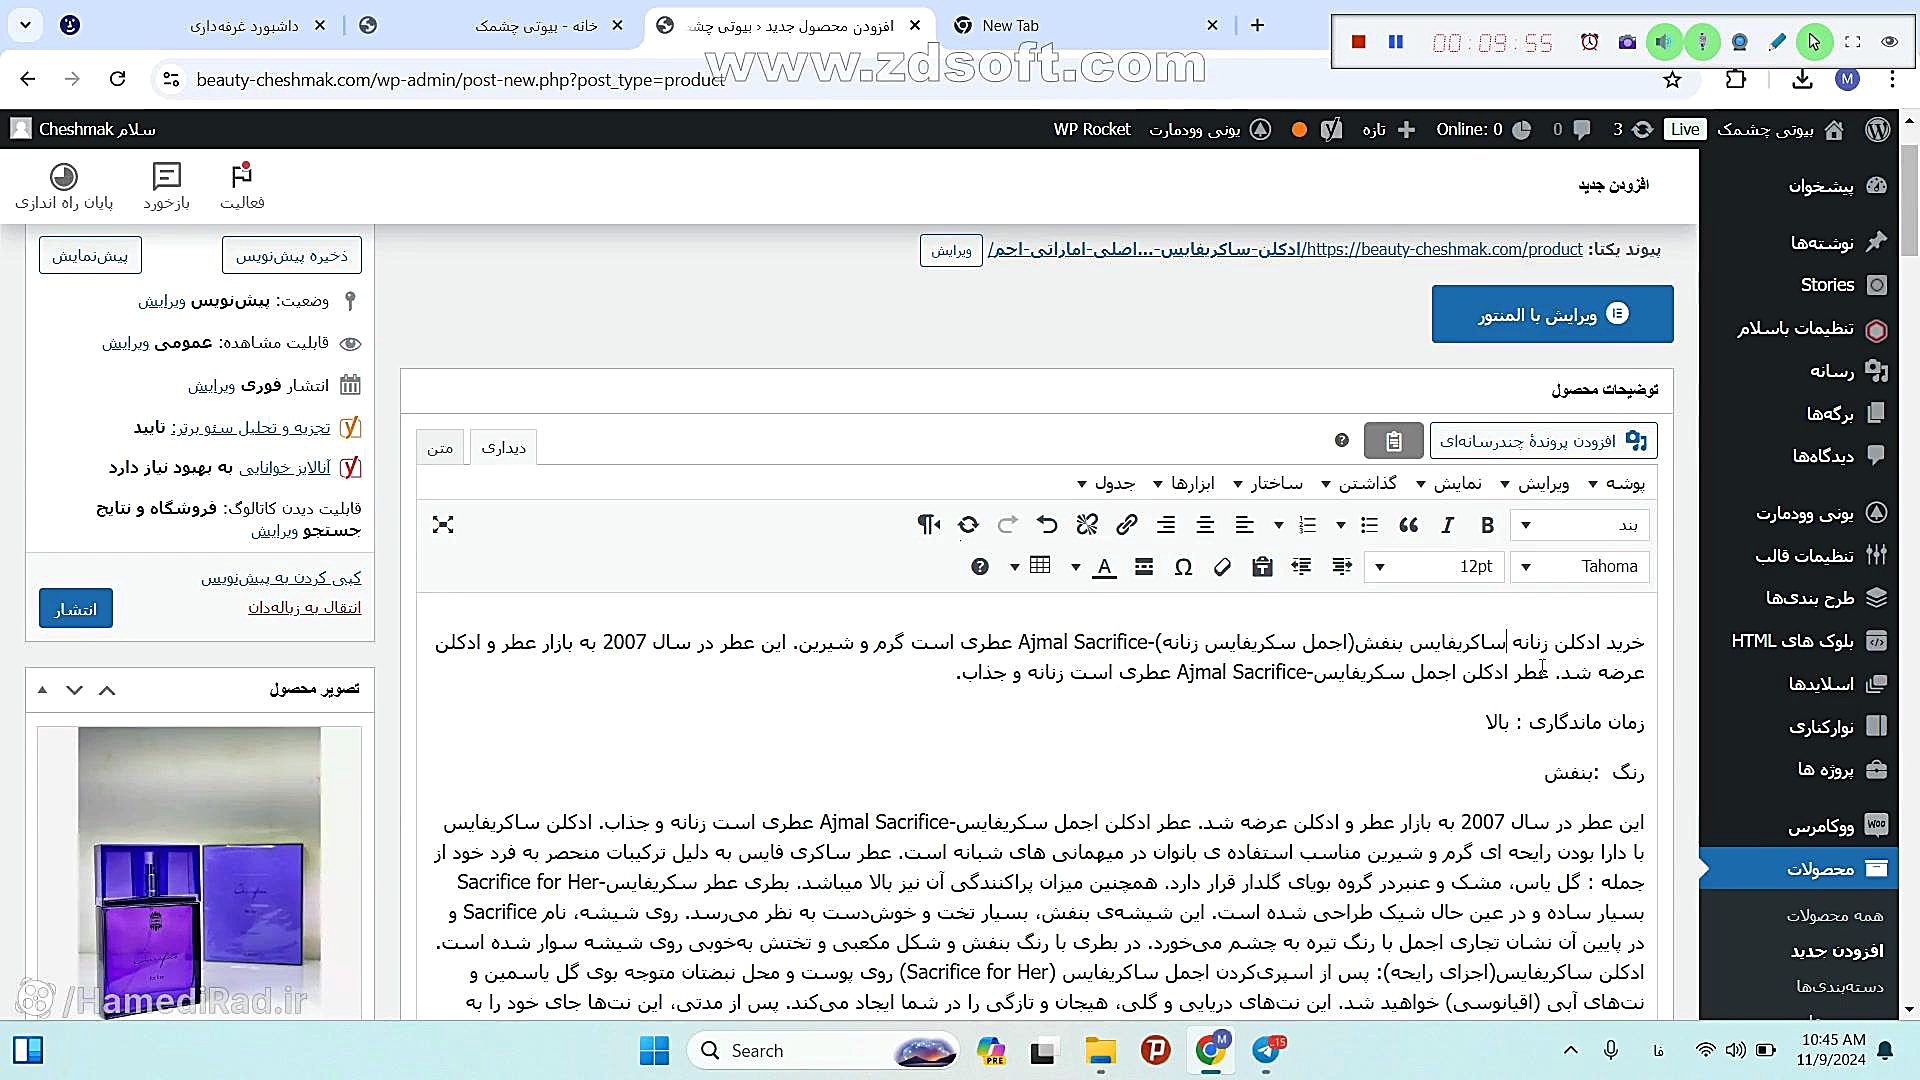Click the کپی کردن به پیش‌نویس link
1920x1080 pixels.
click(281, 578)
